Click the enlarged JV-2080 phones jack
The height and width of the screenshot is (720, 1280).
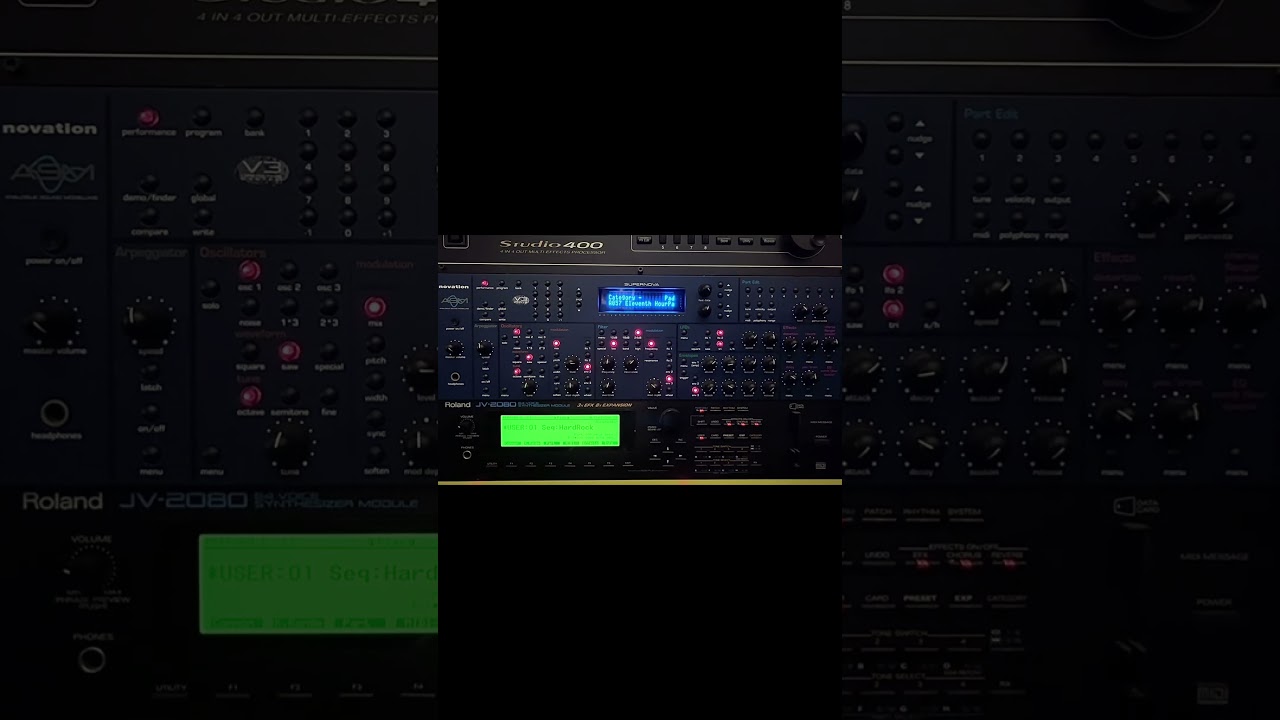pyautogui.click(x=91, y=660)
